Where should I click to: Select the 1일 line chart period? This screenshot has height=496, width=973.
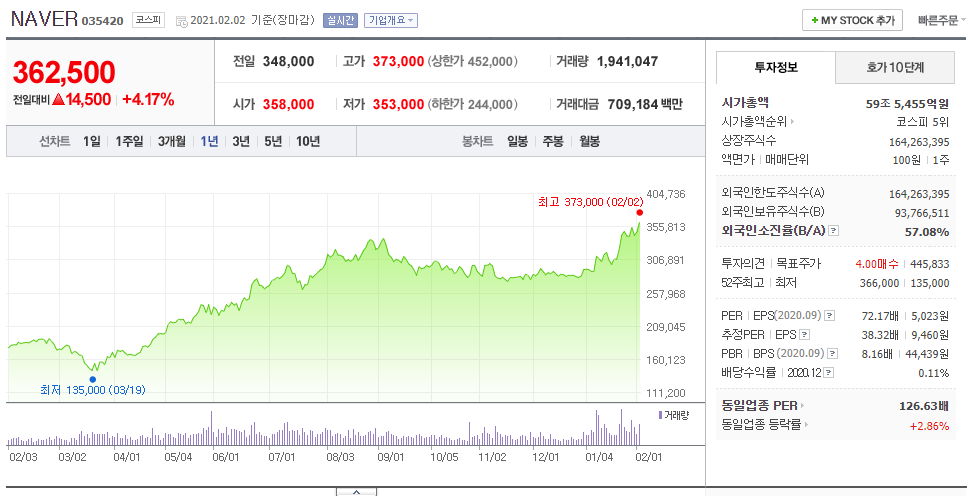(92, 142)
